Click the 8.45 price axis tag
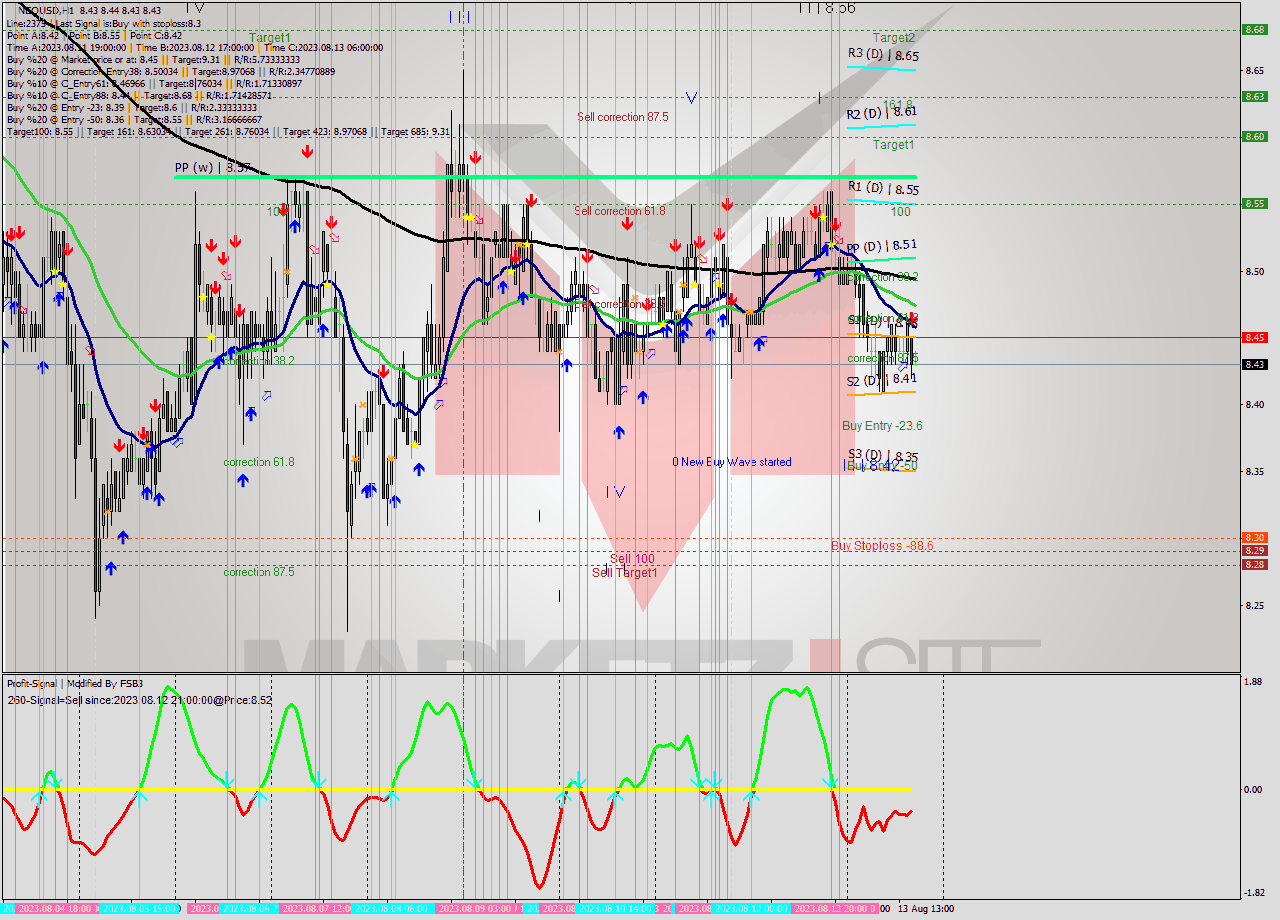Screen dimensions: 1280x920 pos(1254,338)
